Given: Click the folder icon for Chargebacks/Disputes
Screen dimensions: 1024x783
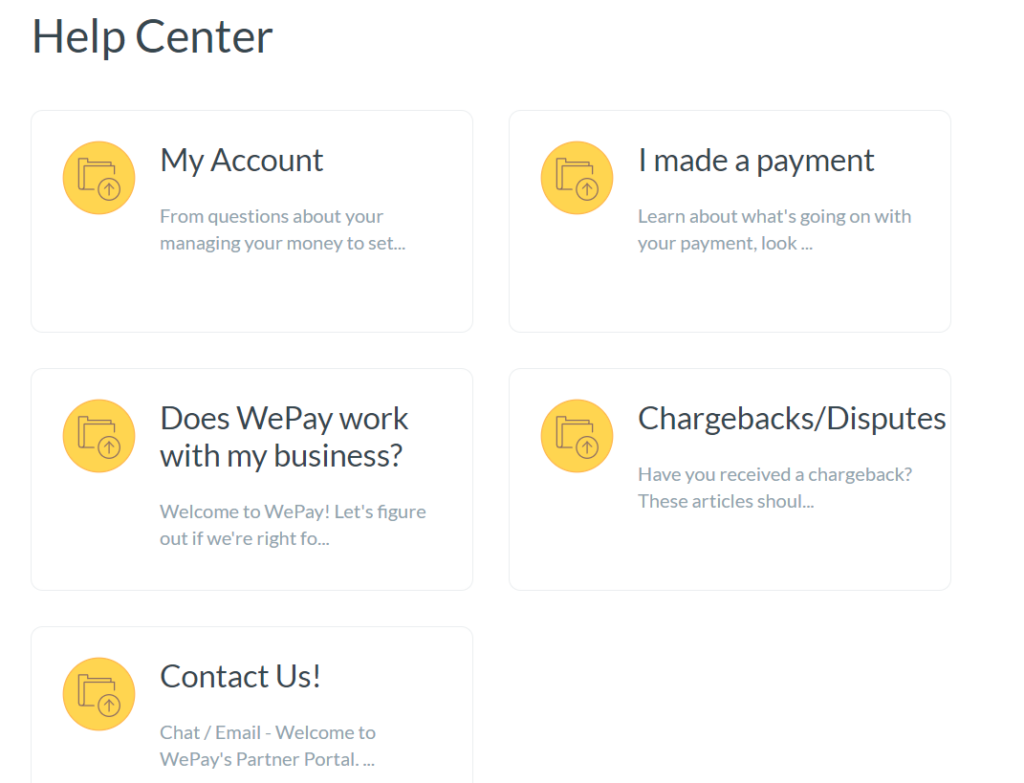Looking at the screenshot, I should (576, 435).
